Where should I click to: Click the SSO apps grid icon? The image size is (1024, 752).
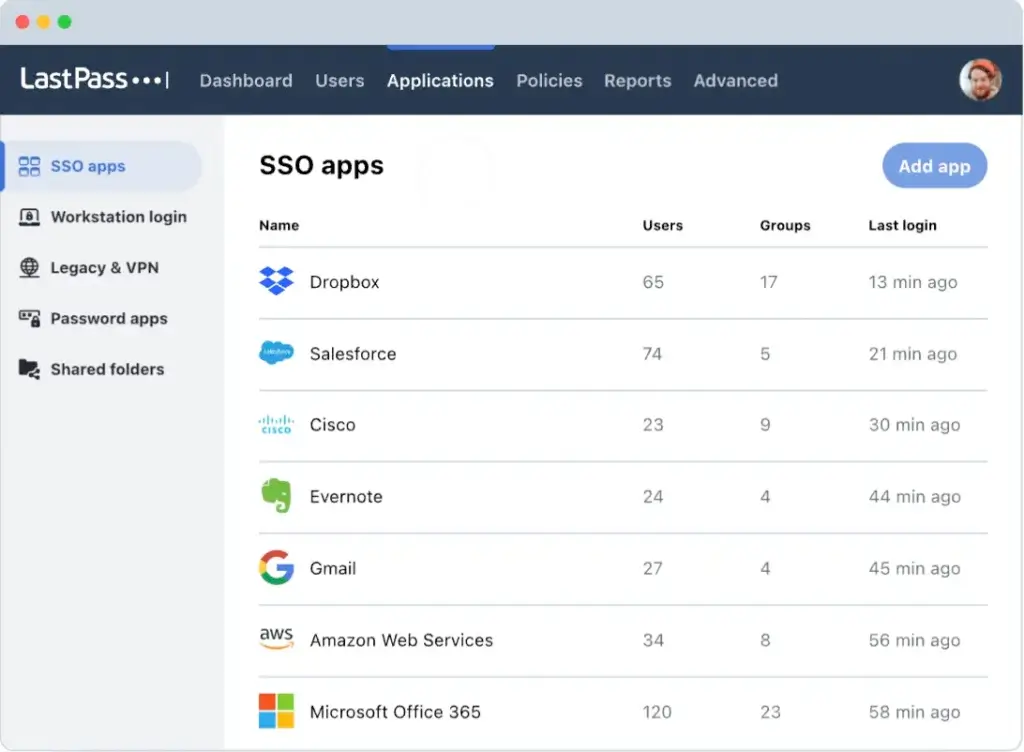pyautogui.click(x=29, y=166)
